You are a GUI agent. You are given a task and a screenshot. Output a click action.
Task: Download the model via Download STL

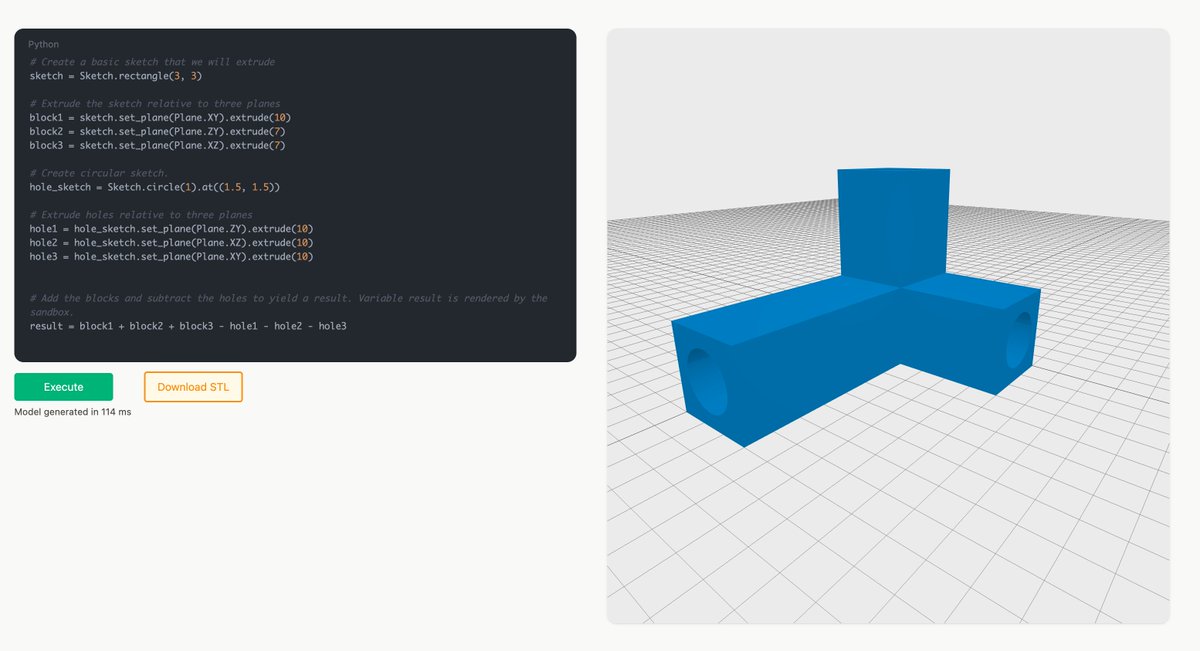point(193,387)
